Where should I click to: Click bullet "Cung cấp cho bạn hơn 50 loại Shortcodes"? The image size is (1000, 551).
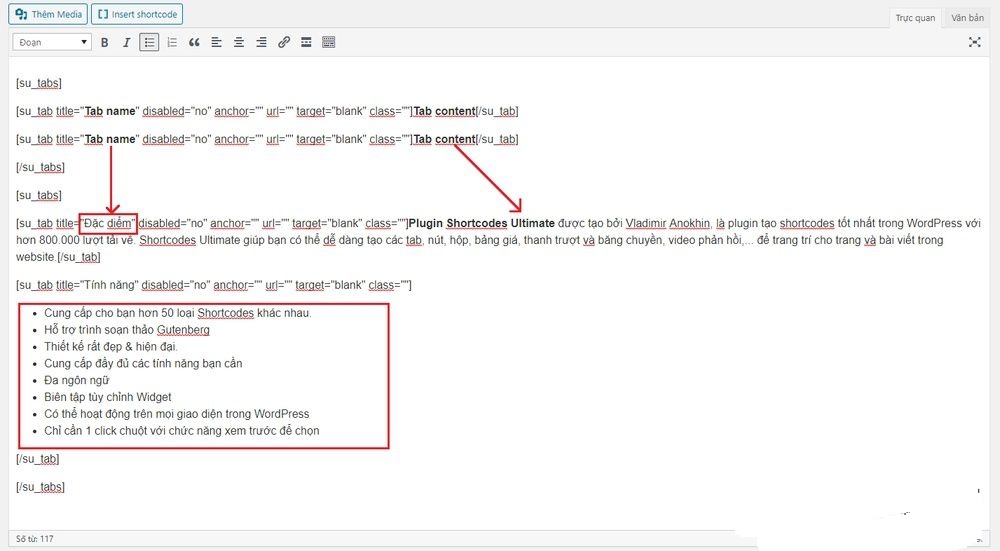pos(178,313)
